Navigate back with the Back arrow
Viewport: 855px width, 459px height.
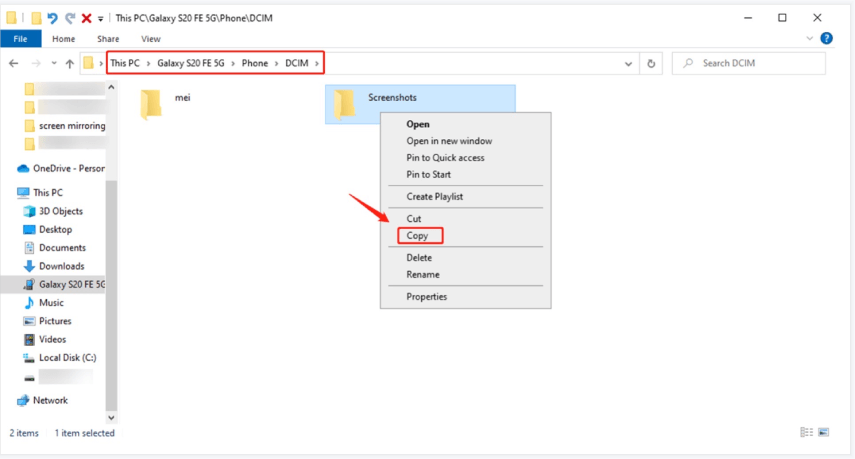tap(14, 63)
